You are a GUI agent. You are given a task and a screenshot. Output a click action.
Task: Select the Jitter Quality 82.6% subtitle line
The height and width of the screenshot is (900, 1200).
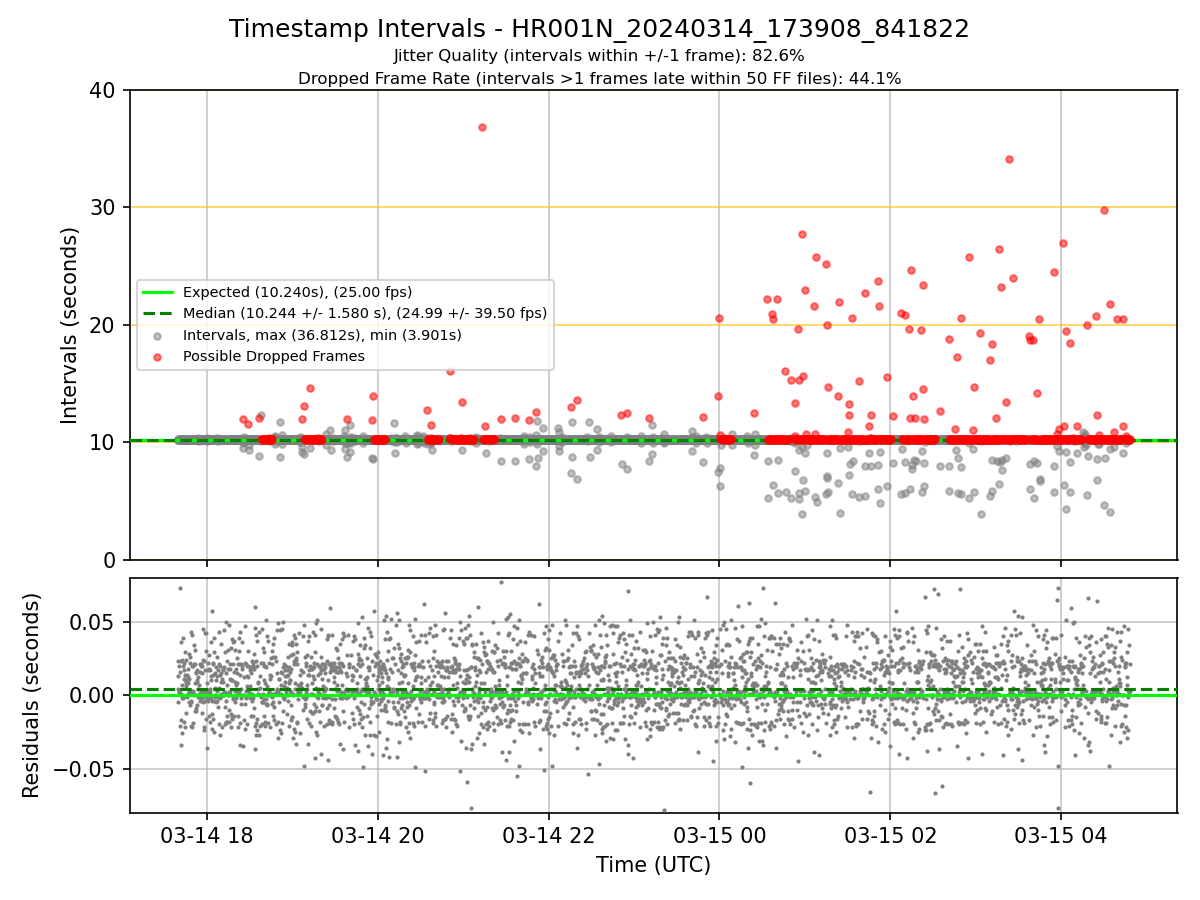(x=599, y=56)
